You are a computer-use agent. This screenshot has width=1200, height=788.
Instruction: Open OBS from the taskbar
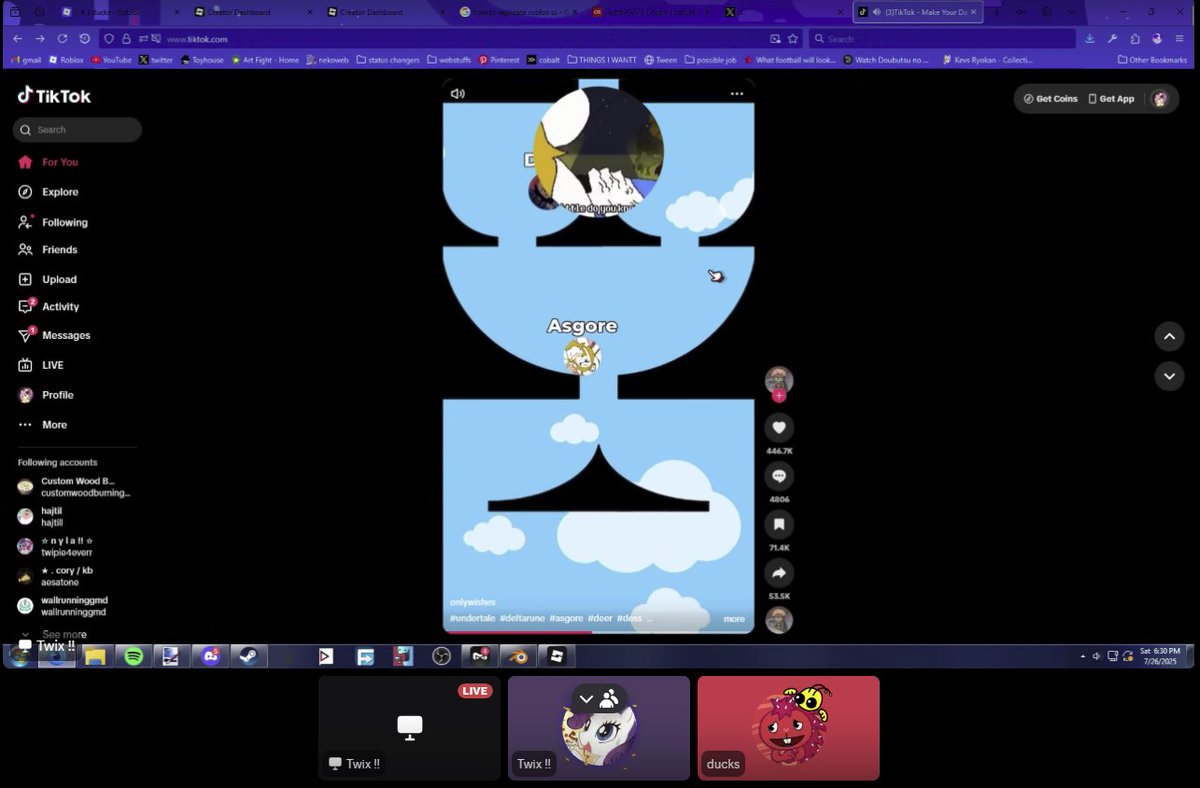click(441, 656)
